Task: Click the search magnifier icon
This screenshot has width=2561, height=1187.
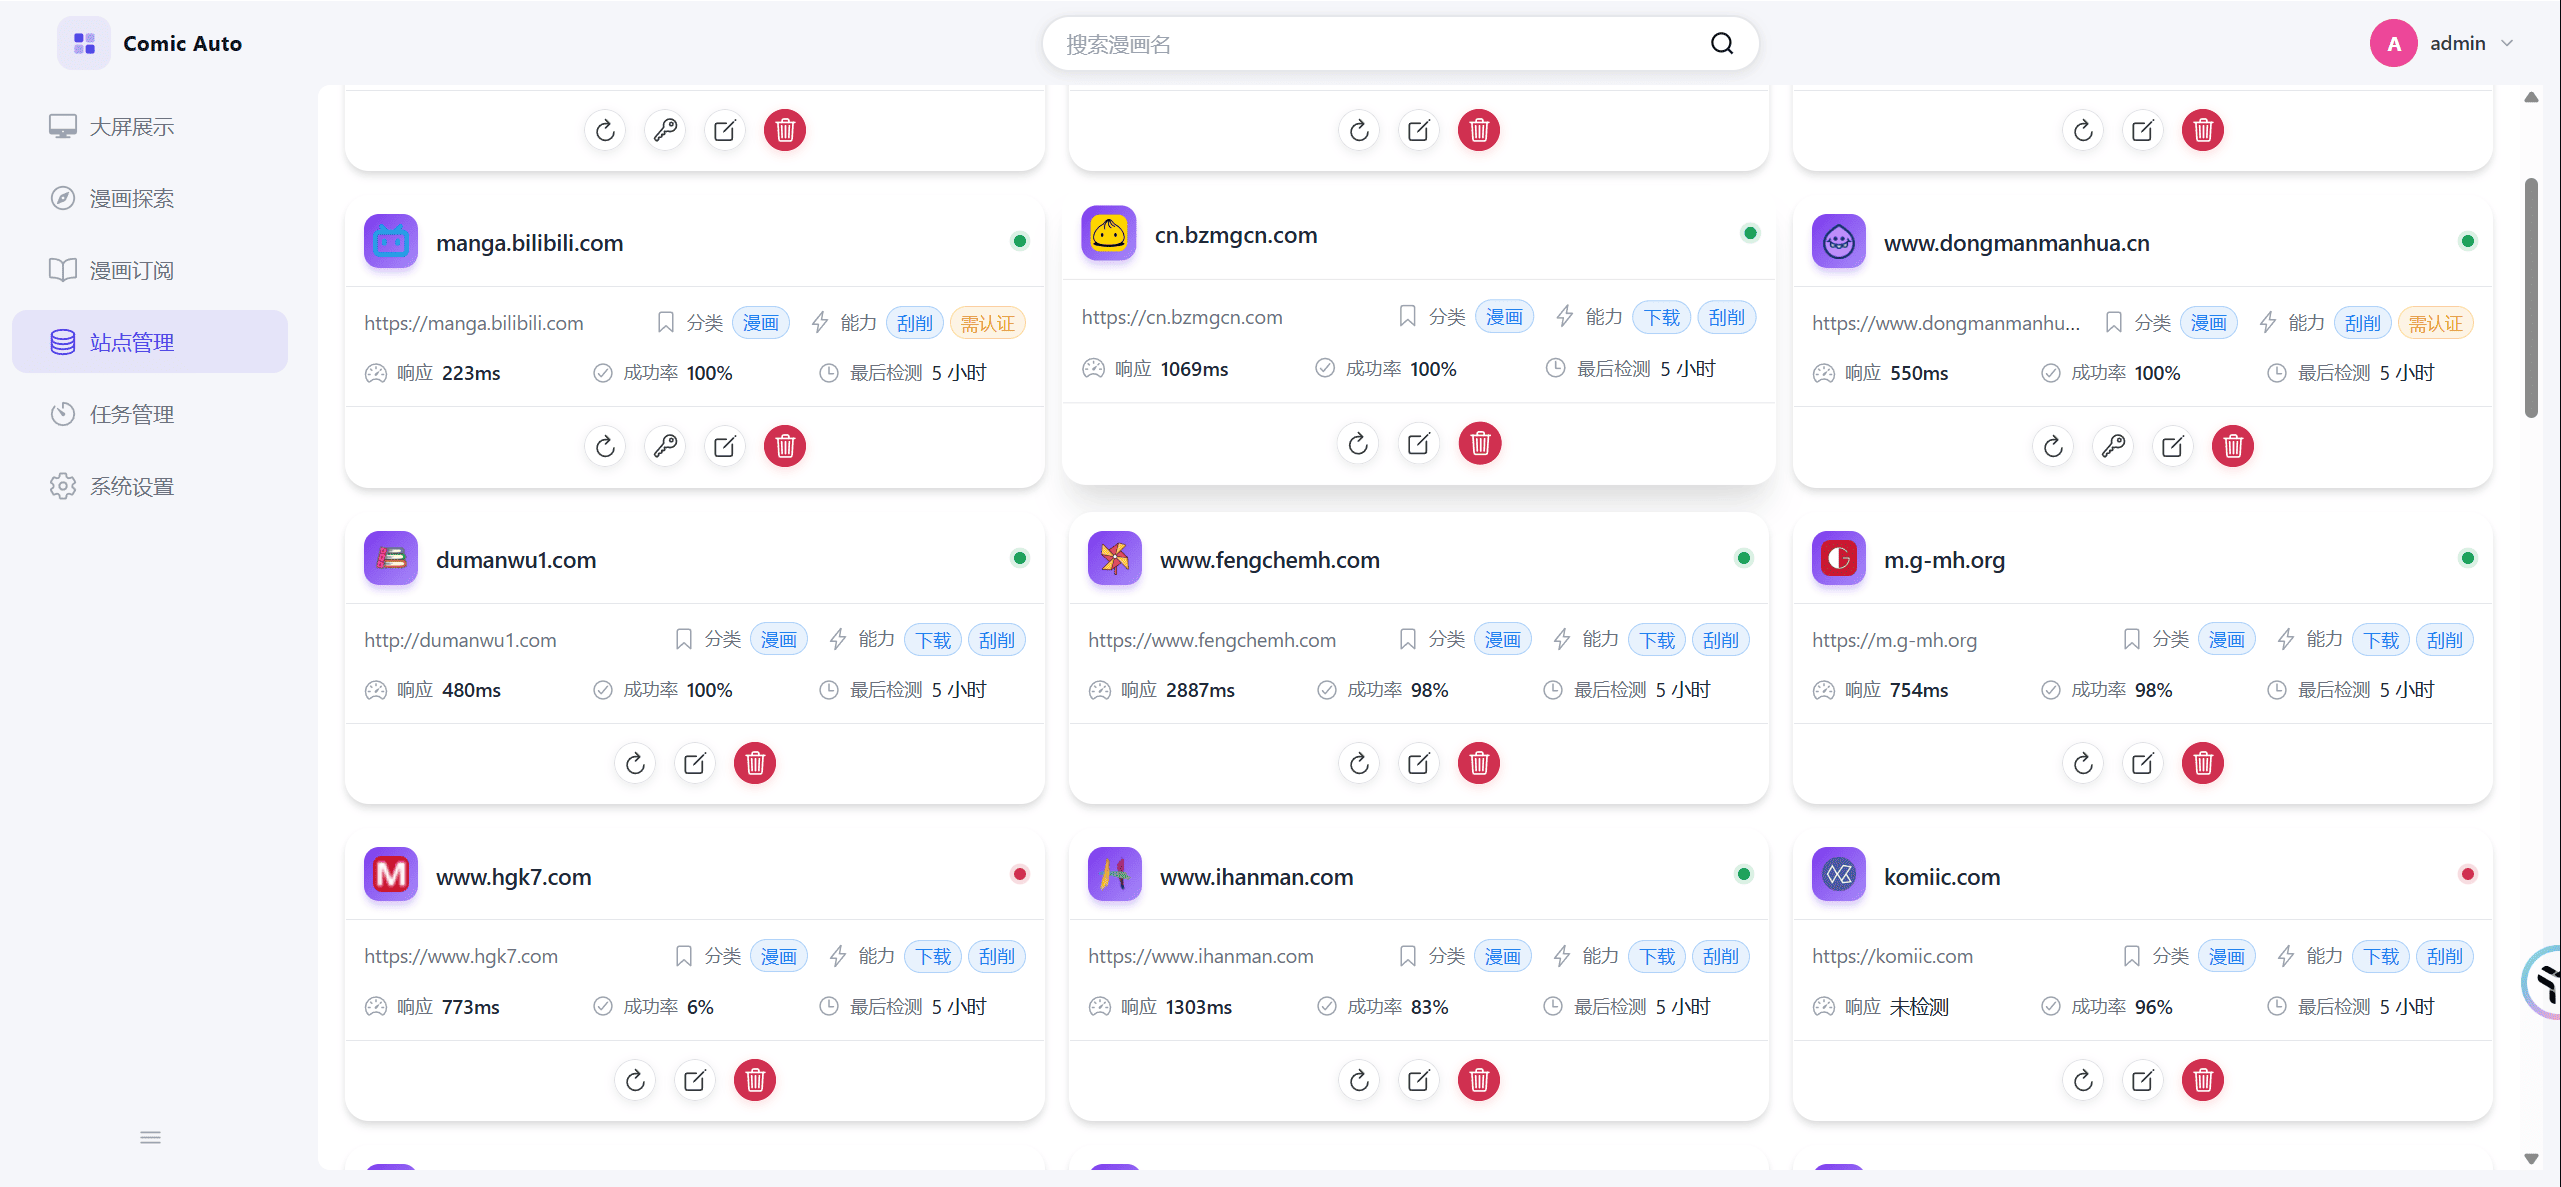Action: coord(1722,43)
